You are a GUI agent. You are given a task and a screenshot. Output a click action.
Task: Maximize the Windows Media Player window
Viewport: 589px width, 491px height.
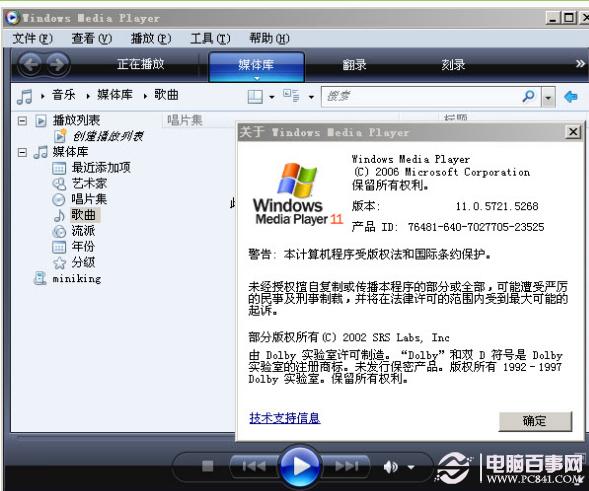pyautogui.click(x=569, y=18)
